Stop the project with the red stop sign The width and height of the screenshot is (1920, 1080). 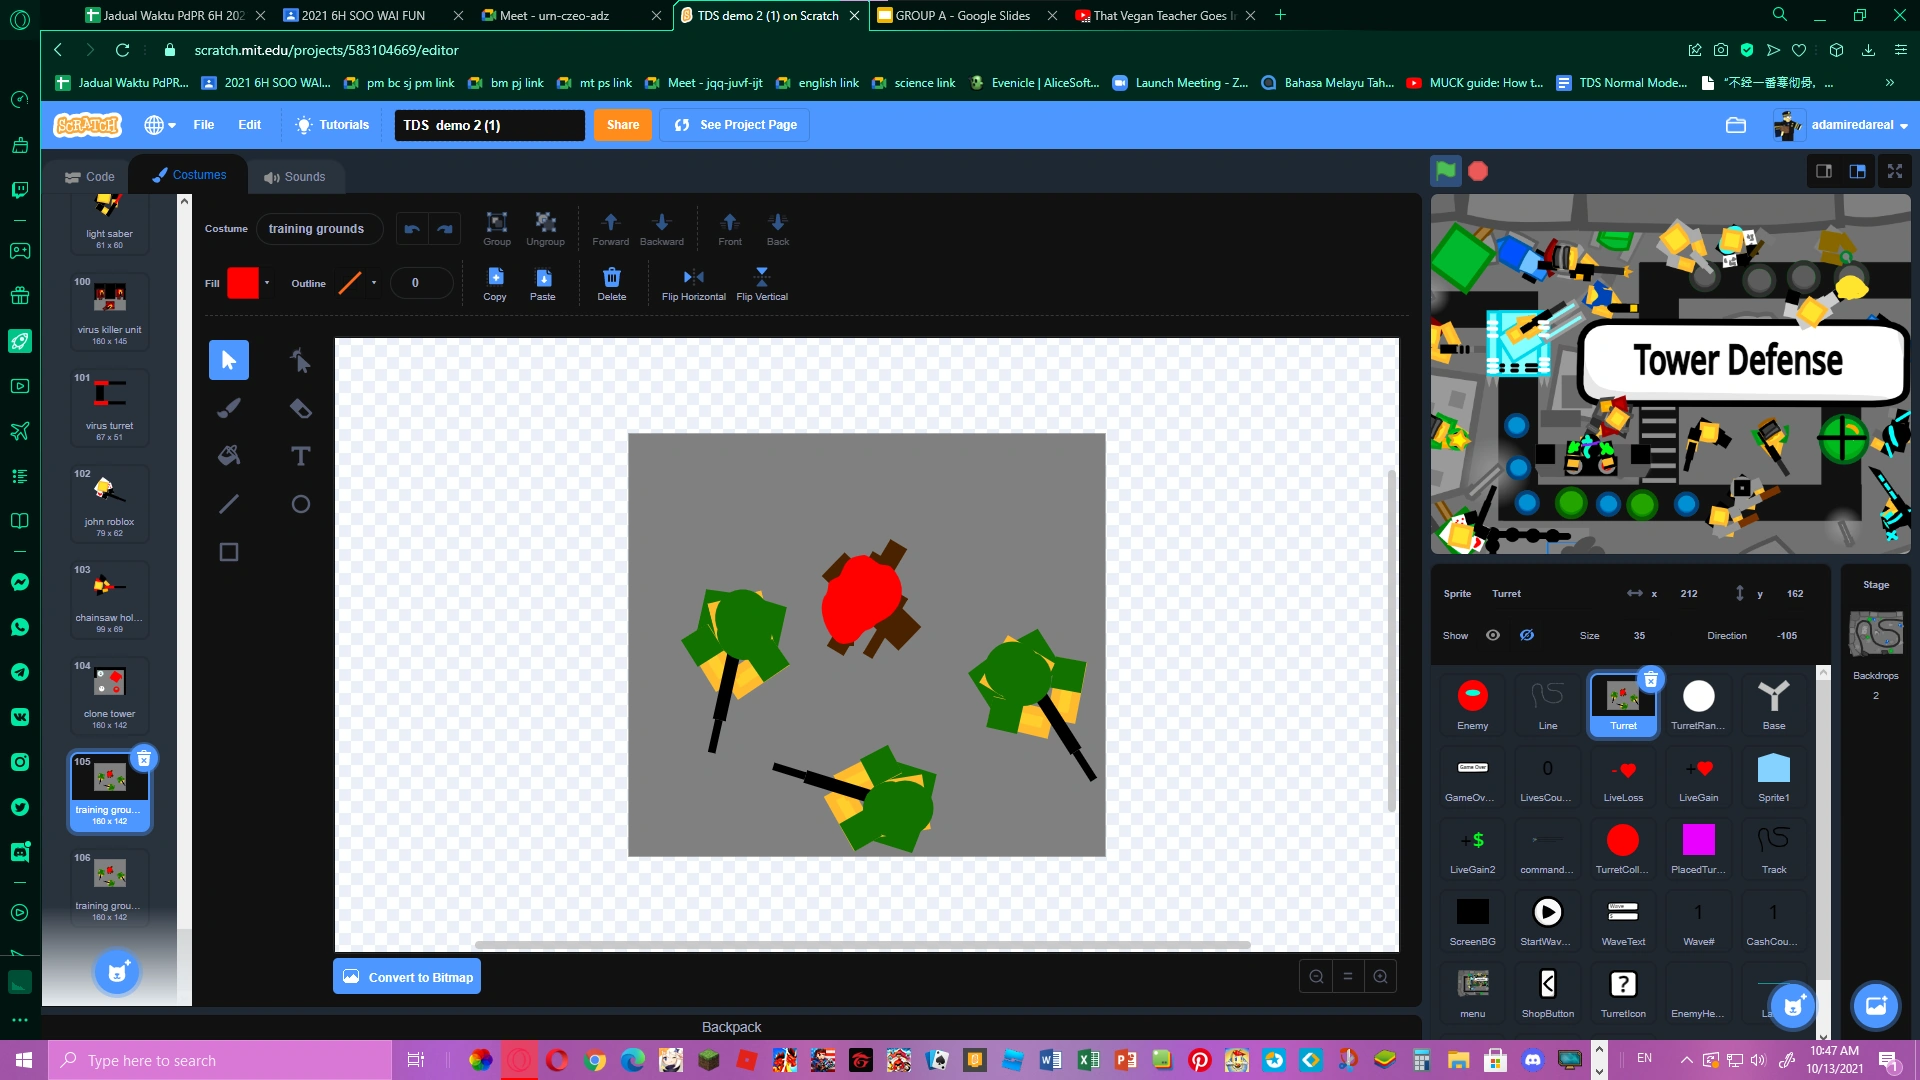(1477, 171)
